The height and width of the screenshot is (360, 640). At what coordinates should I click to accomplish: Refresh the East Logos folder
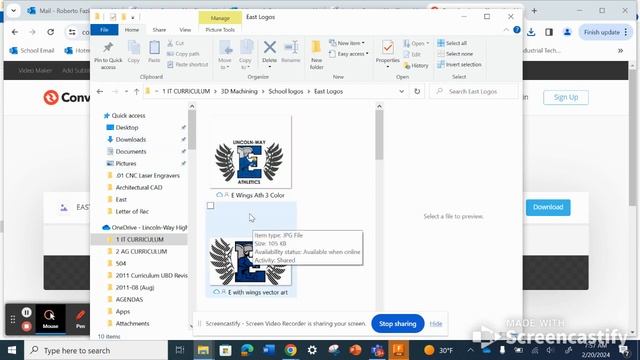[417, 91]
